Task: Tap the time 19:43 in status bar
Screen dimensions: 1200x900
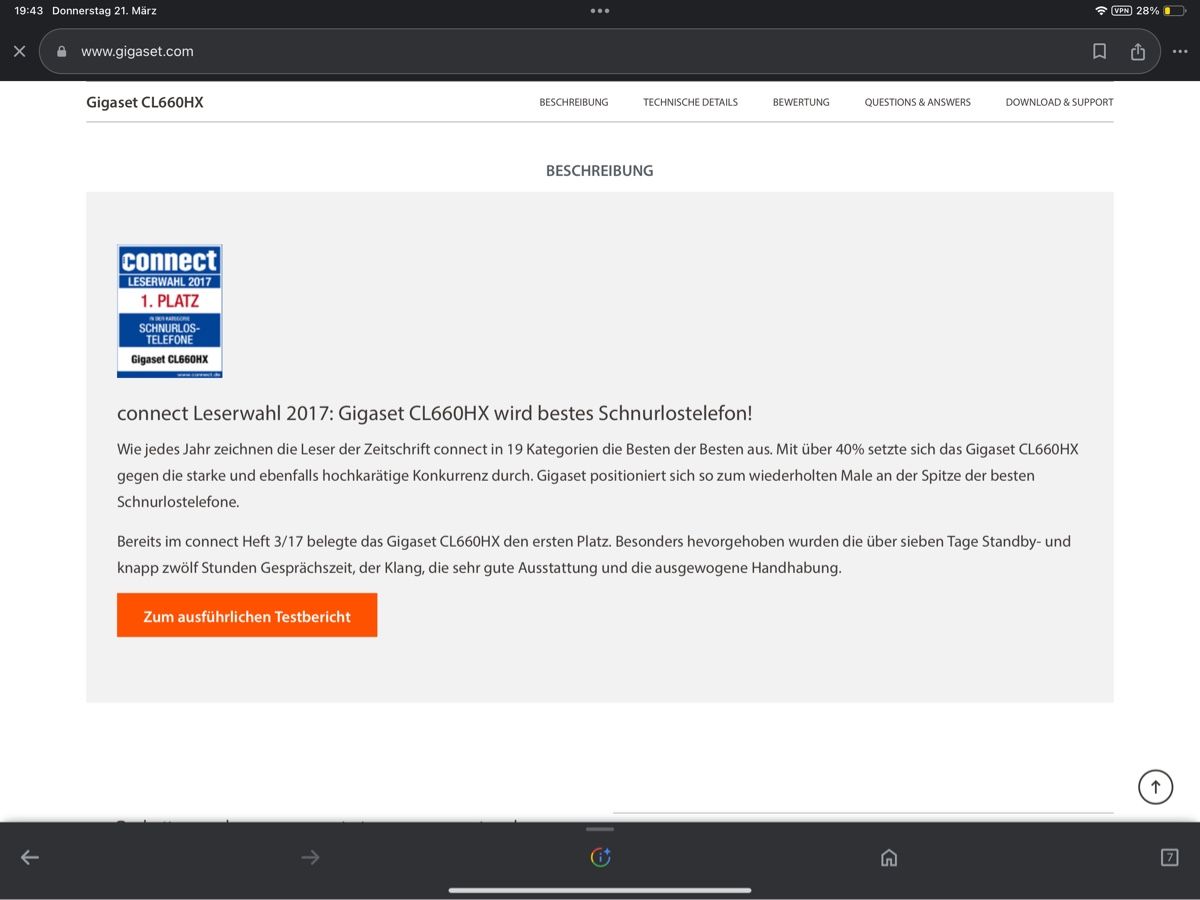Action: click(29, 11)
